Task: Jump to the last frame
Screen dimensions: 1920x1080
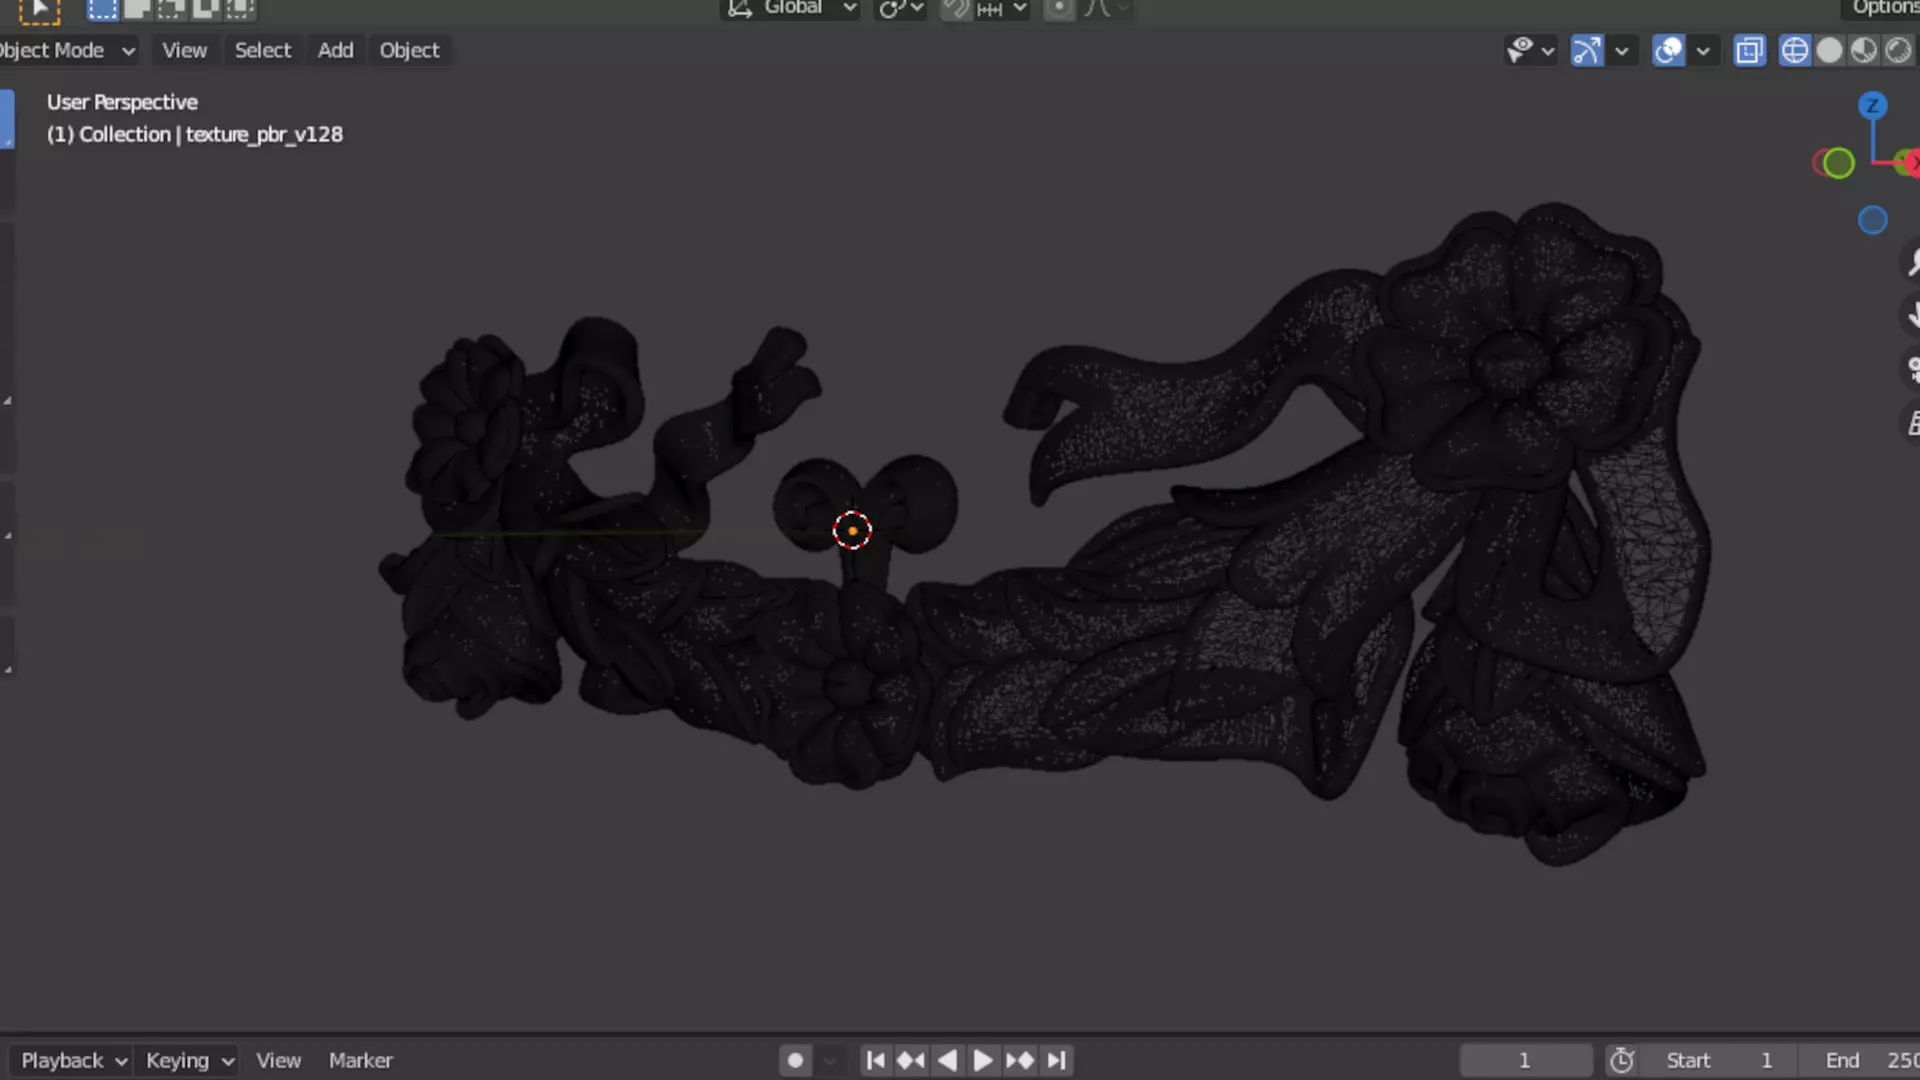Action: coord(1057,1060)
